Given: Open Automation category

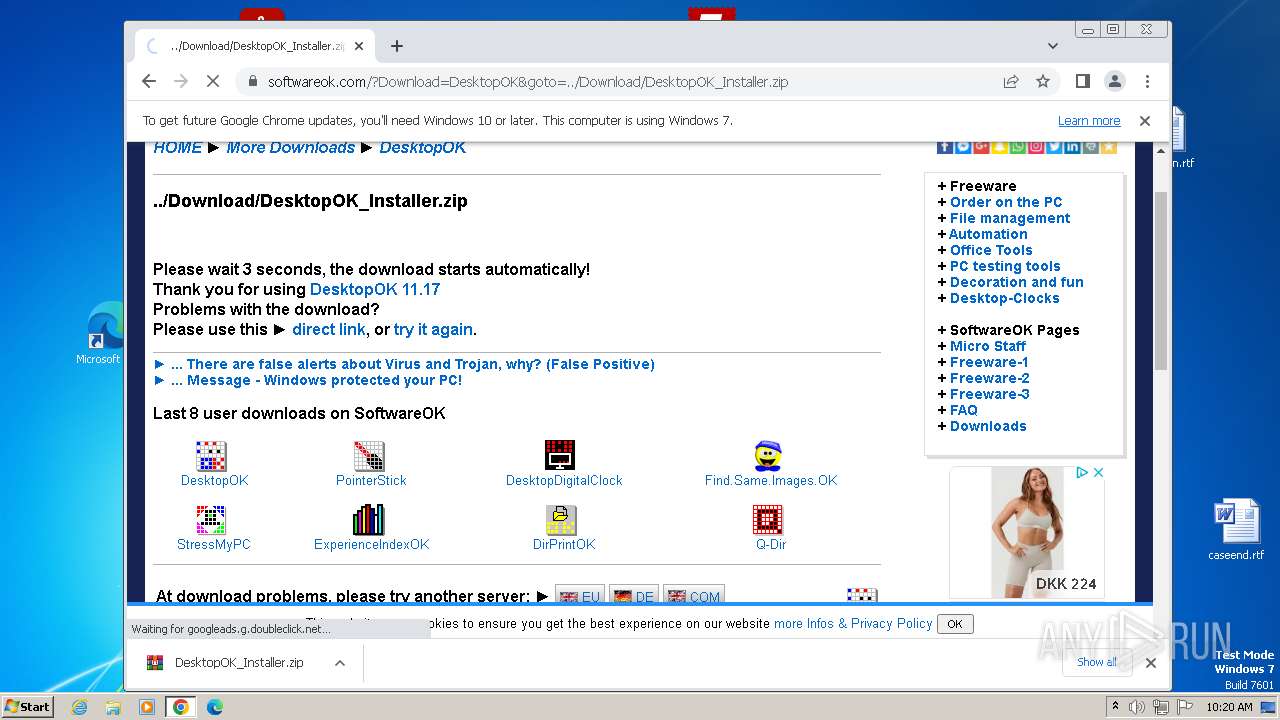Looking at the screenshot, I should (x=988, y=234).
